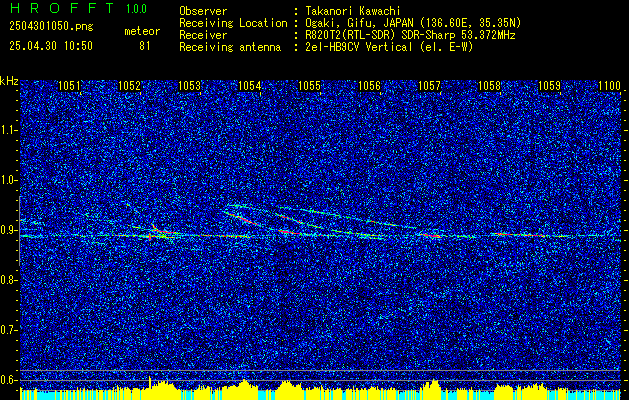Click the 1.1 kHz axis label
629x400 pixels.
click(8, 130)
